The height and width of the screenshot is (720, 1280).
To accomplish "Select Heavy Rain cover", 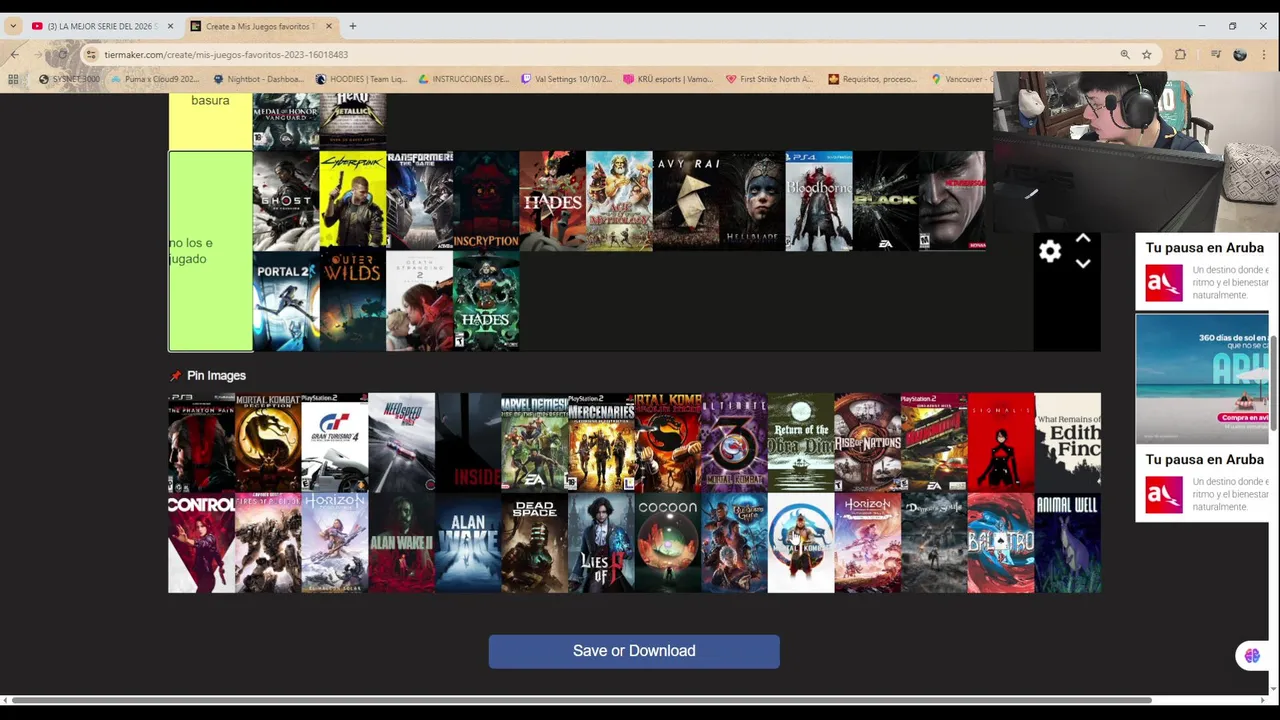I will coord(686,201).
